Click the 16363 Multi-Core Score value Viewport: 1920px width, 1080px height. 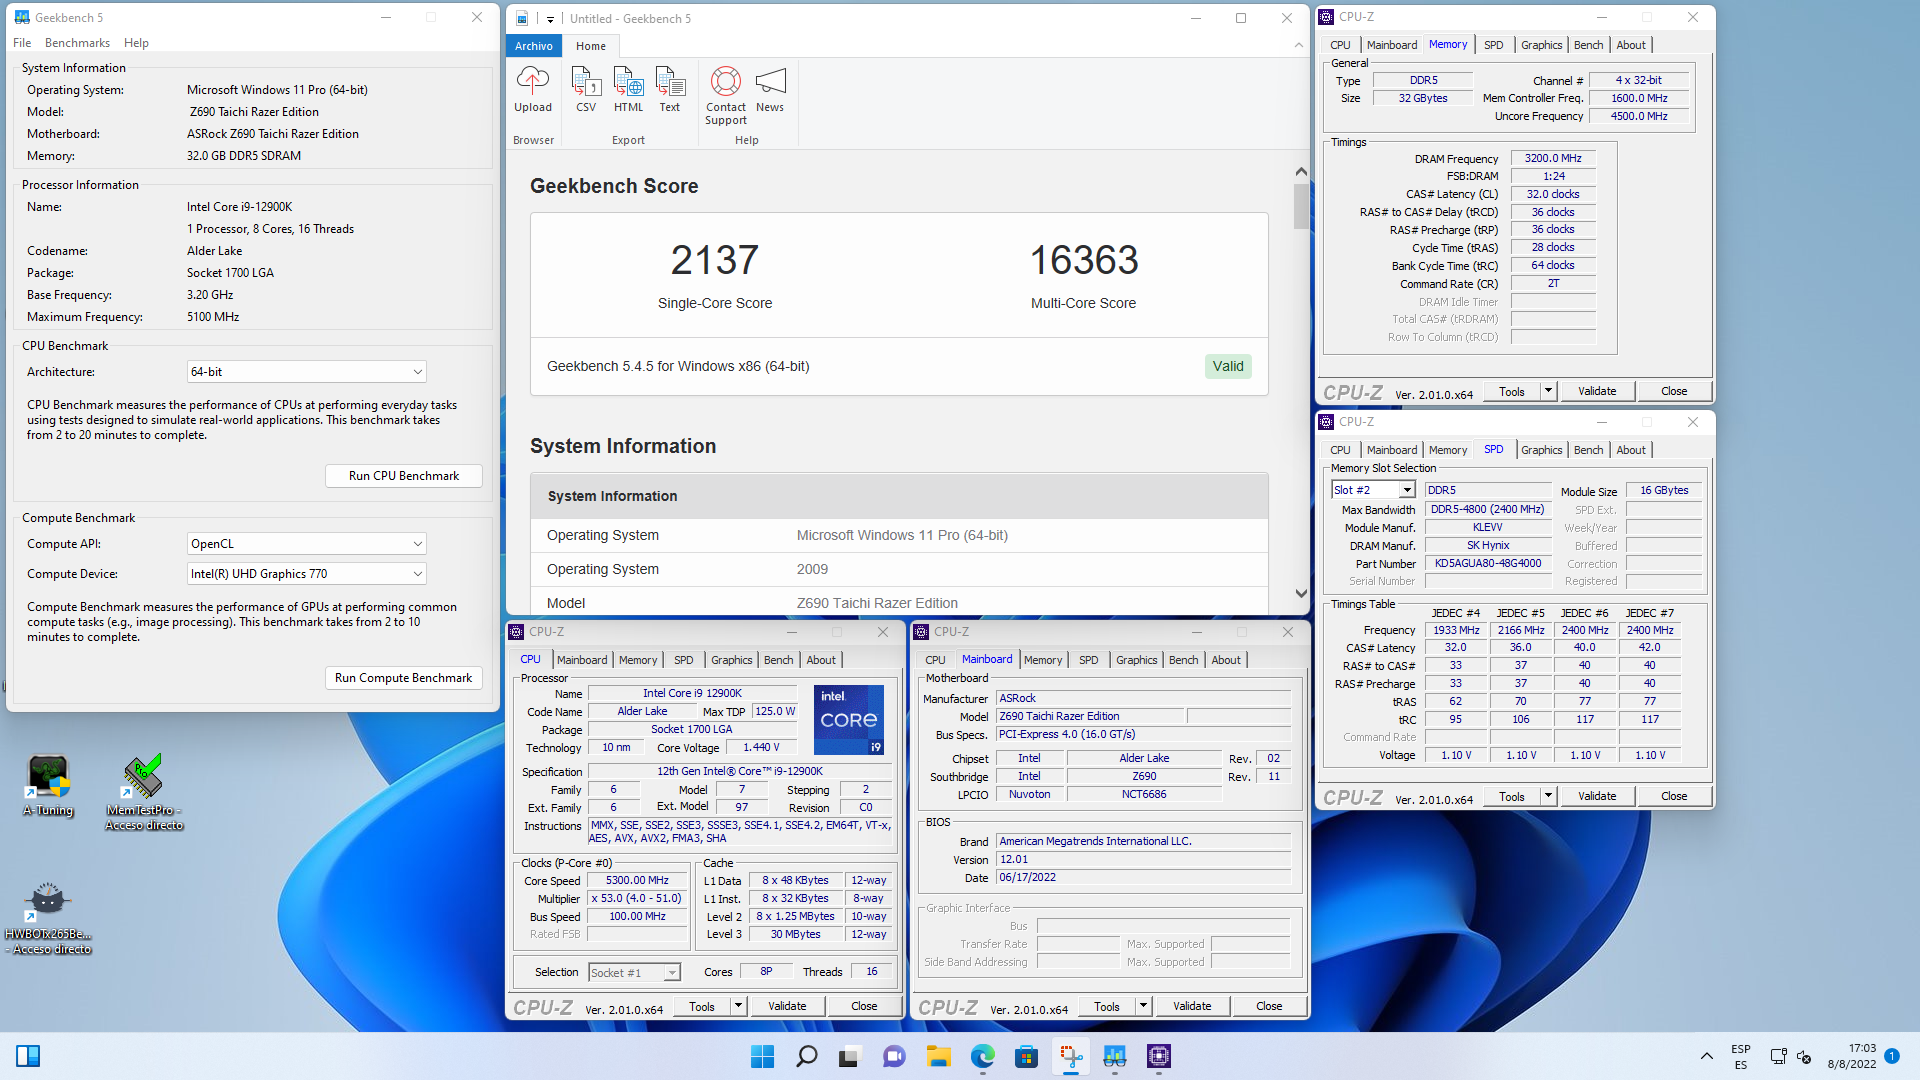click(x=1084, y=261)
